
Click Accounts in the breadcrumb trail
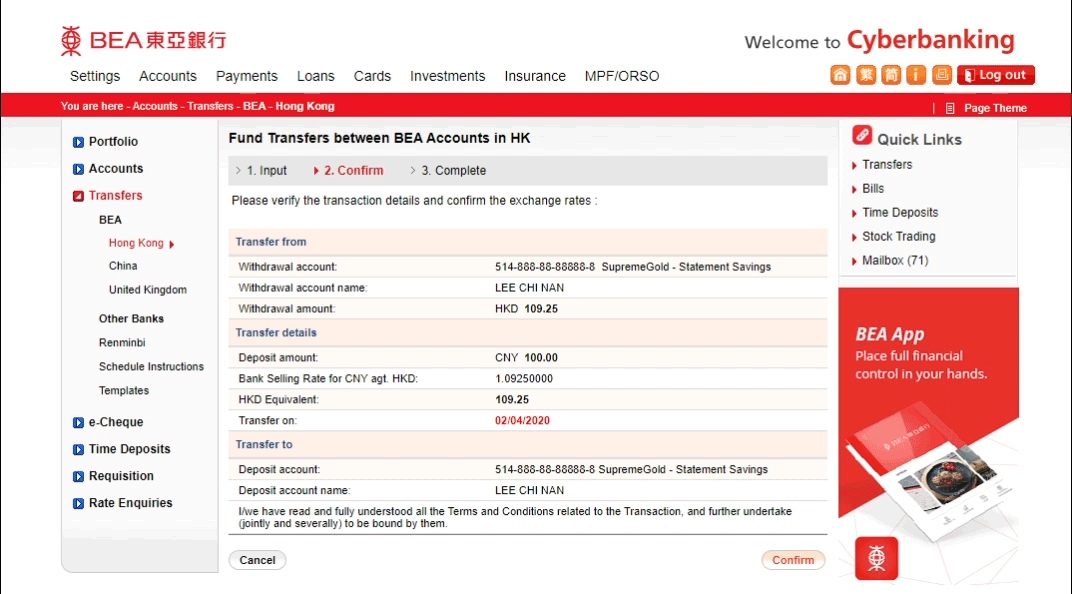point(155,107)
